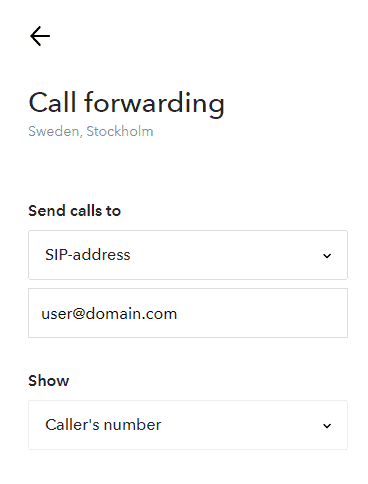Click the Send calls to label

pyautogui.click(x=74, y=211)
